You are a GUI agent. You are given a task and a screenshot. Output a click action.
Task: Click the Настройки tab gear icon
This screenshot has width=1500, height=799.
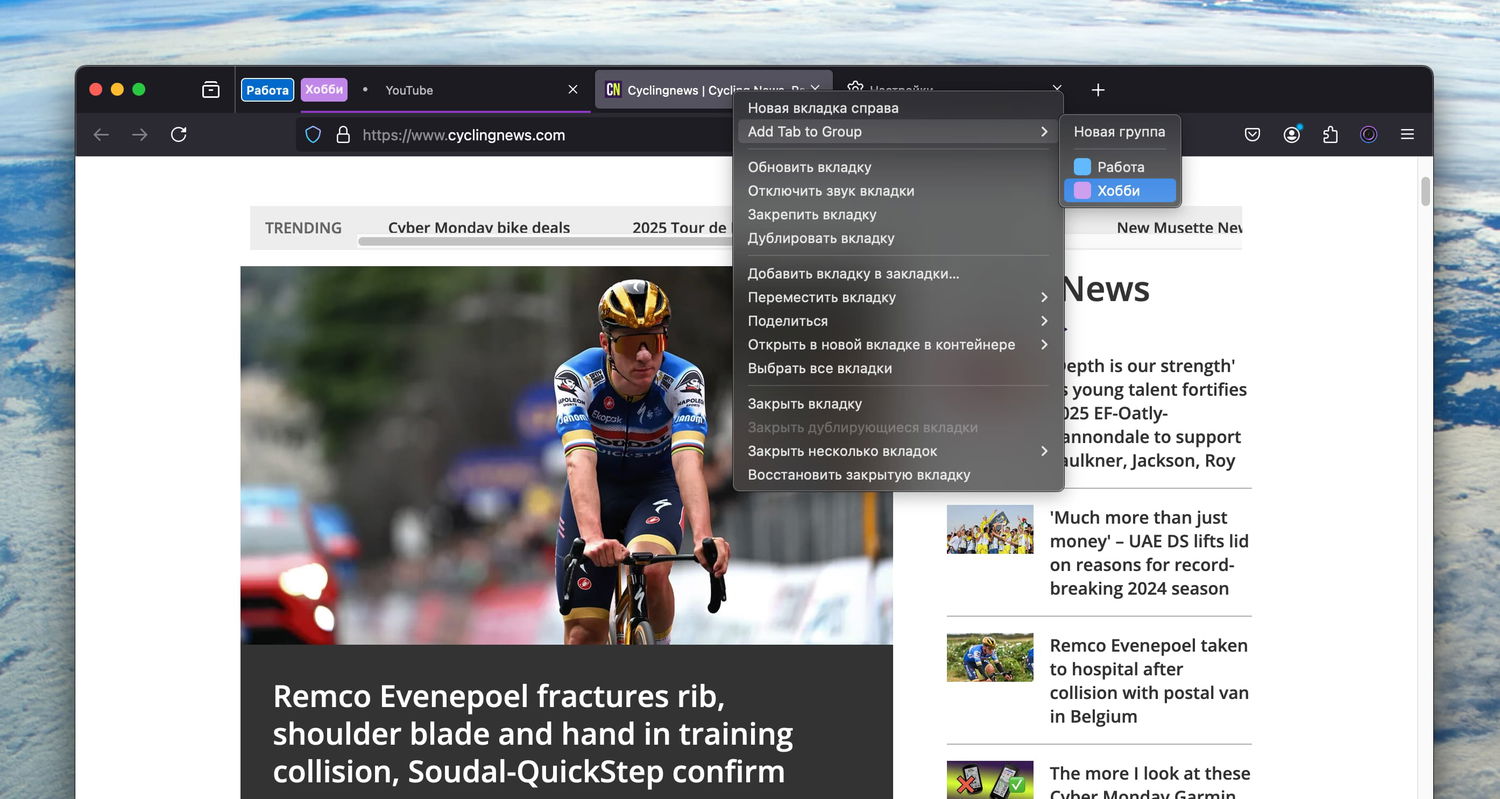pos(855,89)
